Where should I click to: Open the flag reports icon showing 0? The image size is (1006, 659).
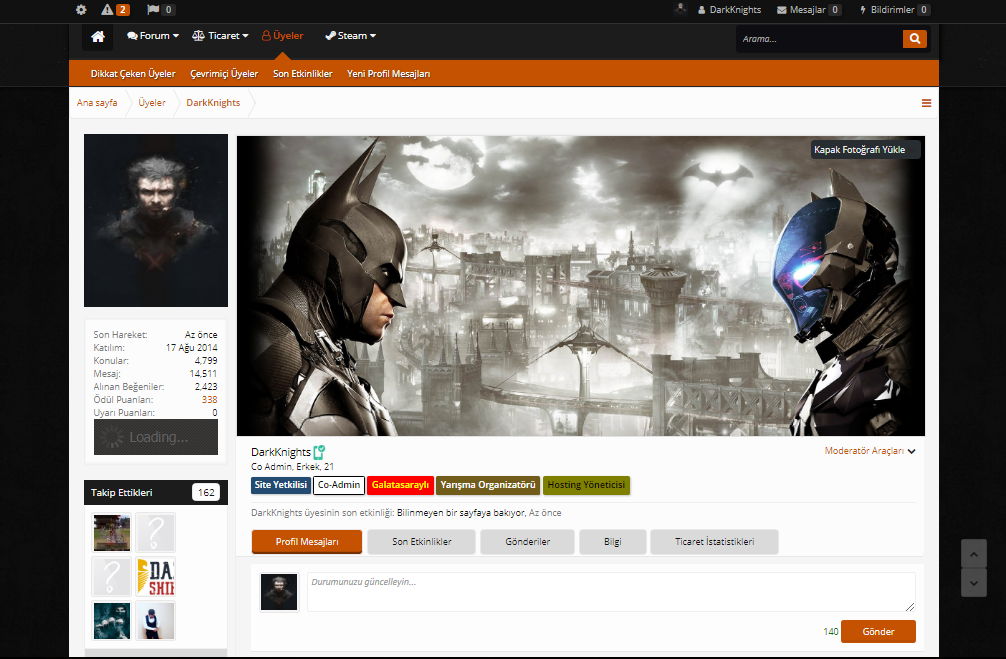(160, 10)
